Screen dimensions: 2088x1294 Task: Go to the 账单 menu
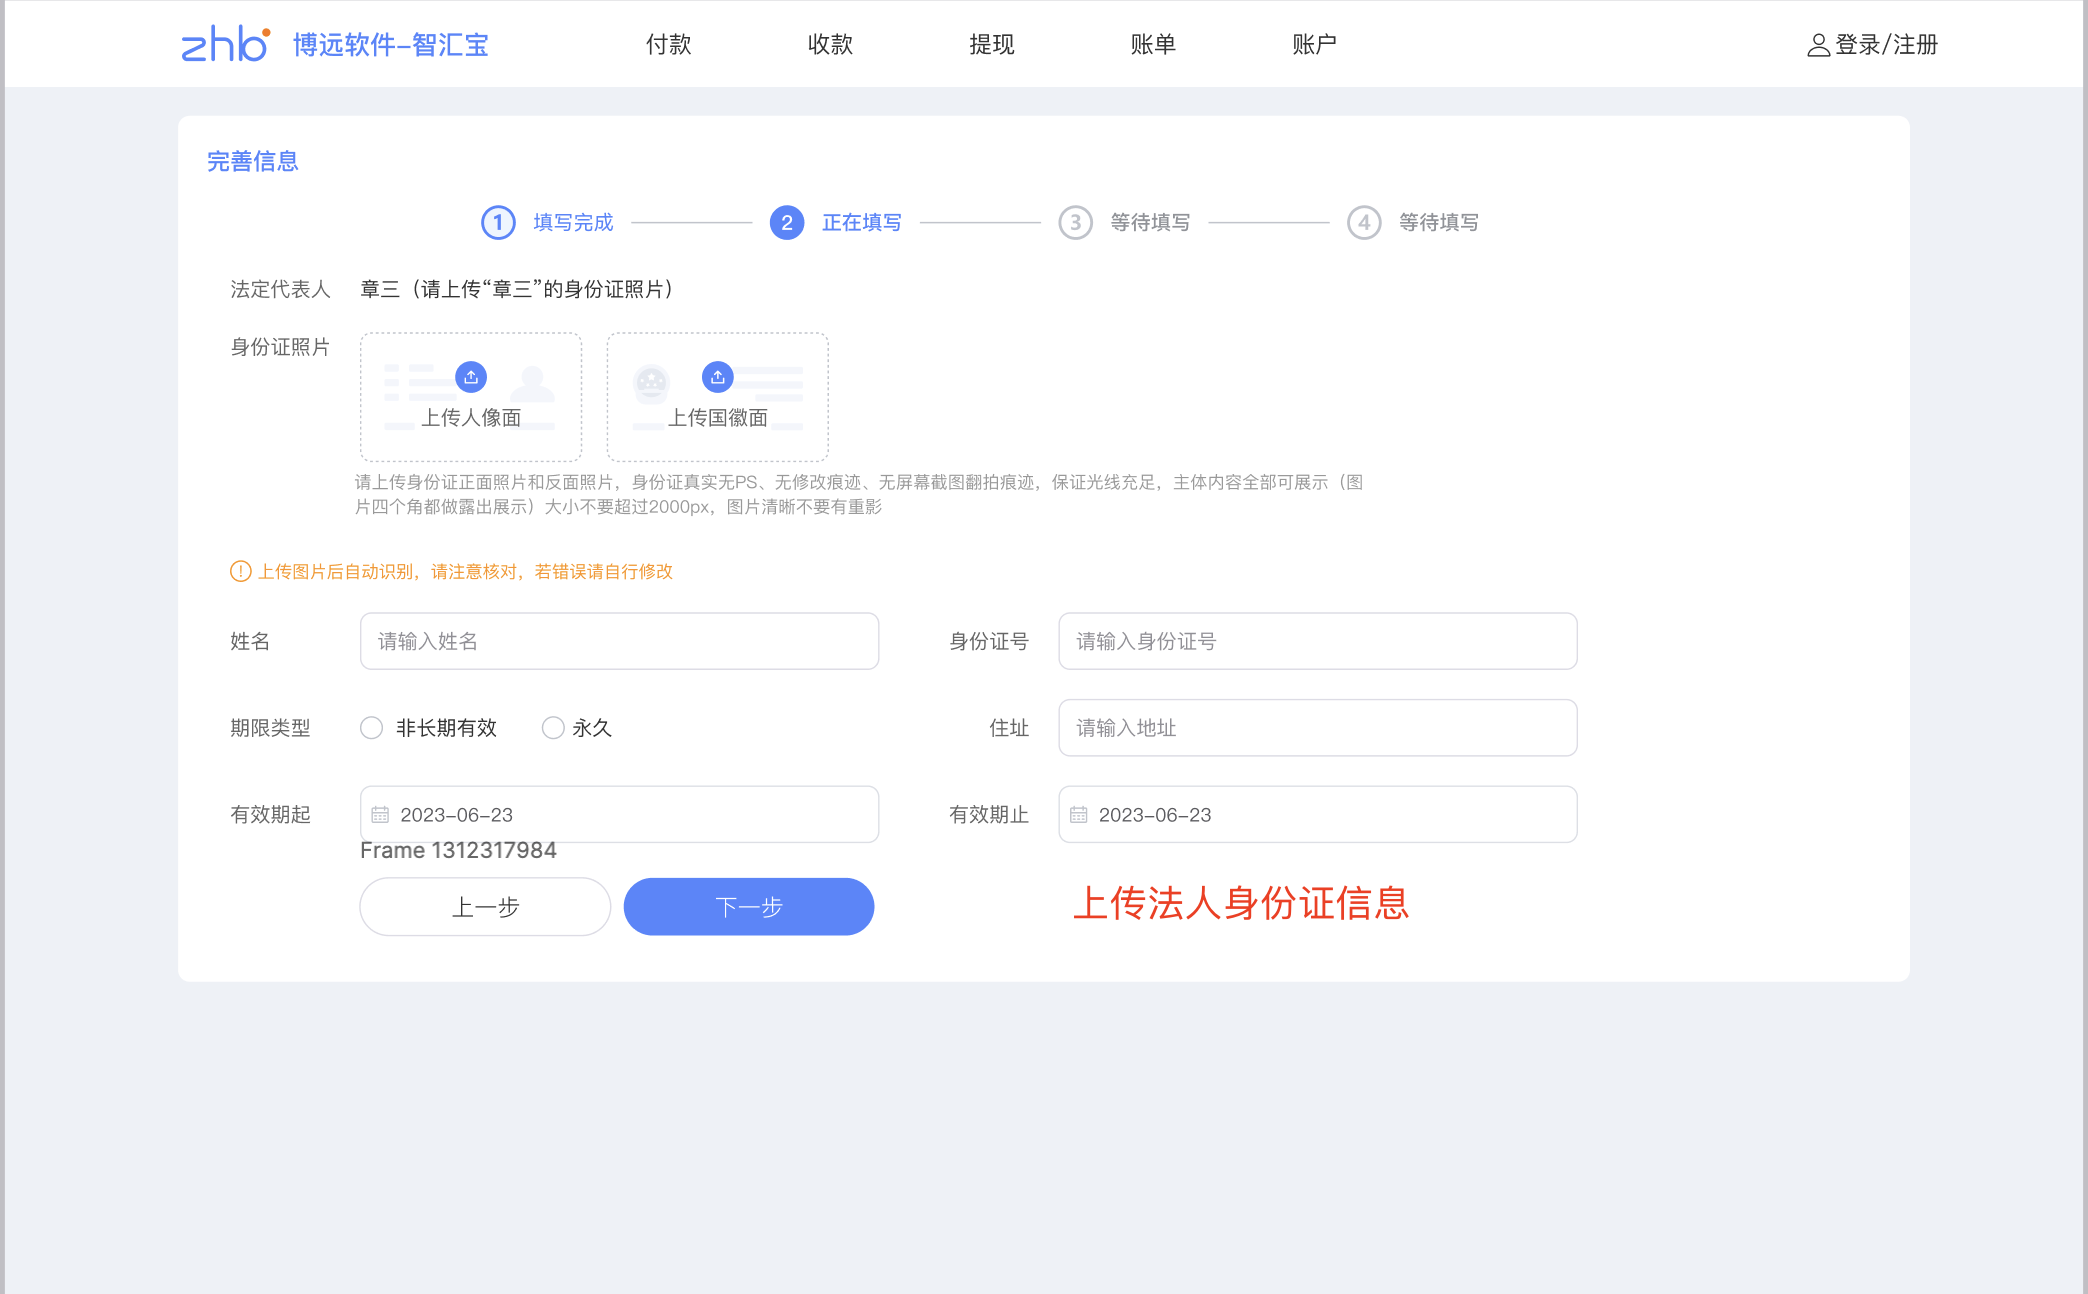(1153, 44)
